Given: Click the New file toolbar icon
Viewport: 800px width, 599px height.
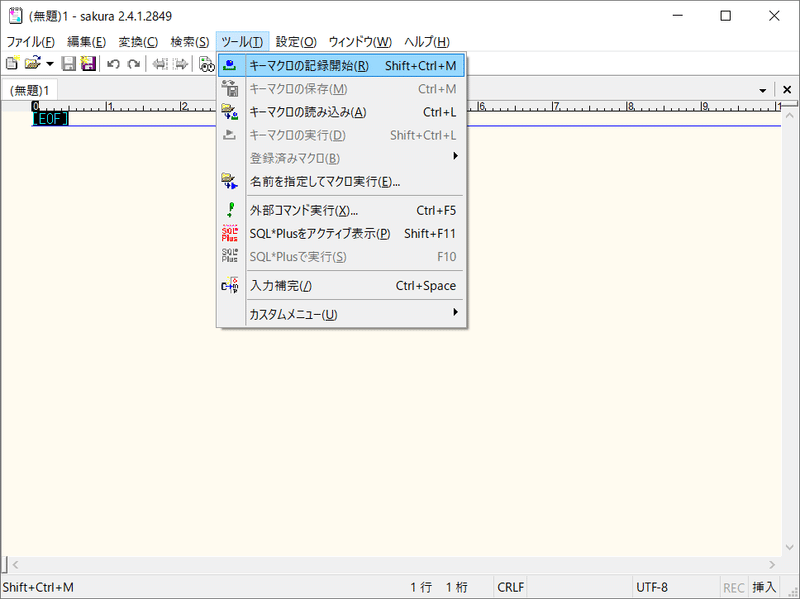Looking at the screenshot, I should point(12,63).
